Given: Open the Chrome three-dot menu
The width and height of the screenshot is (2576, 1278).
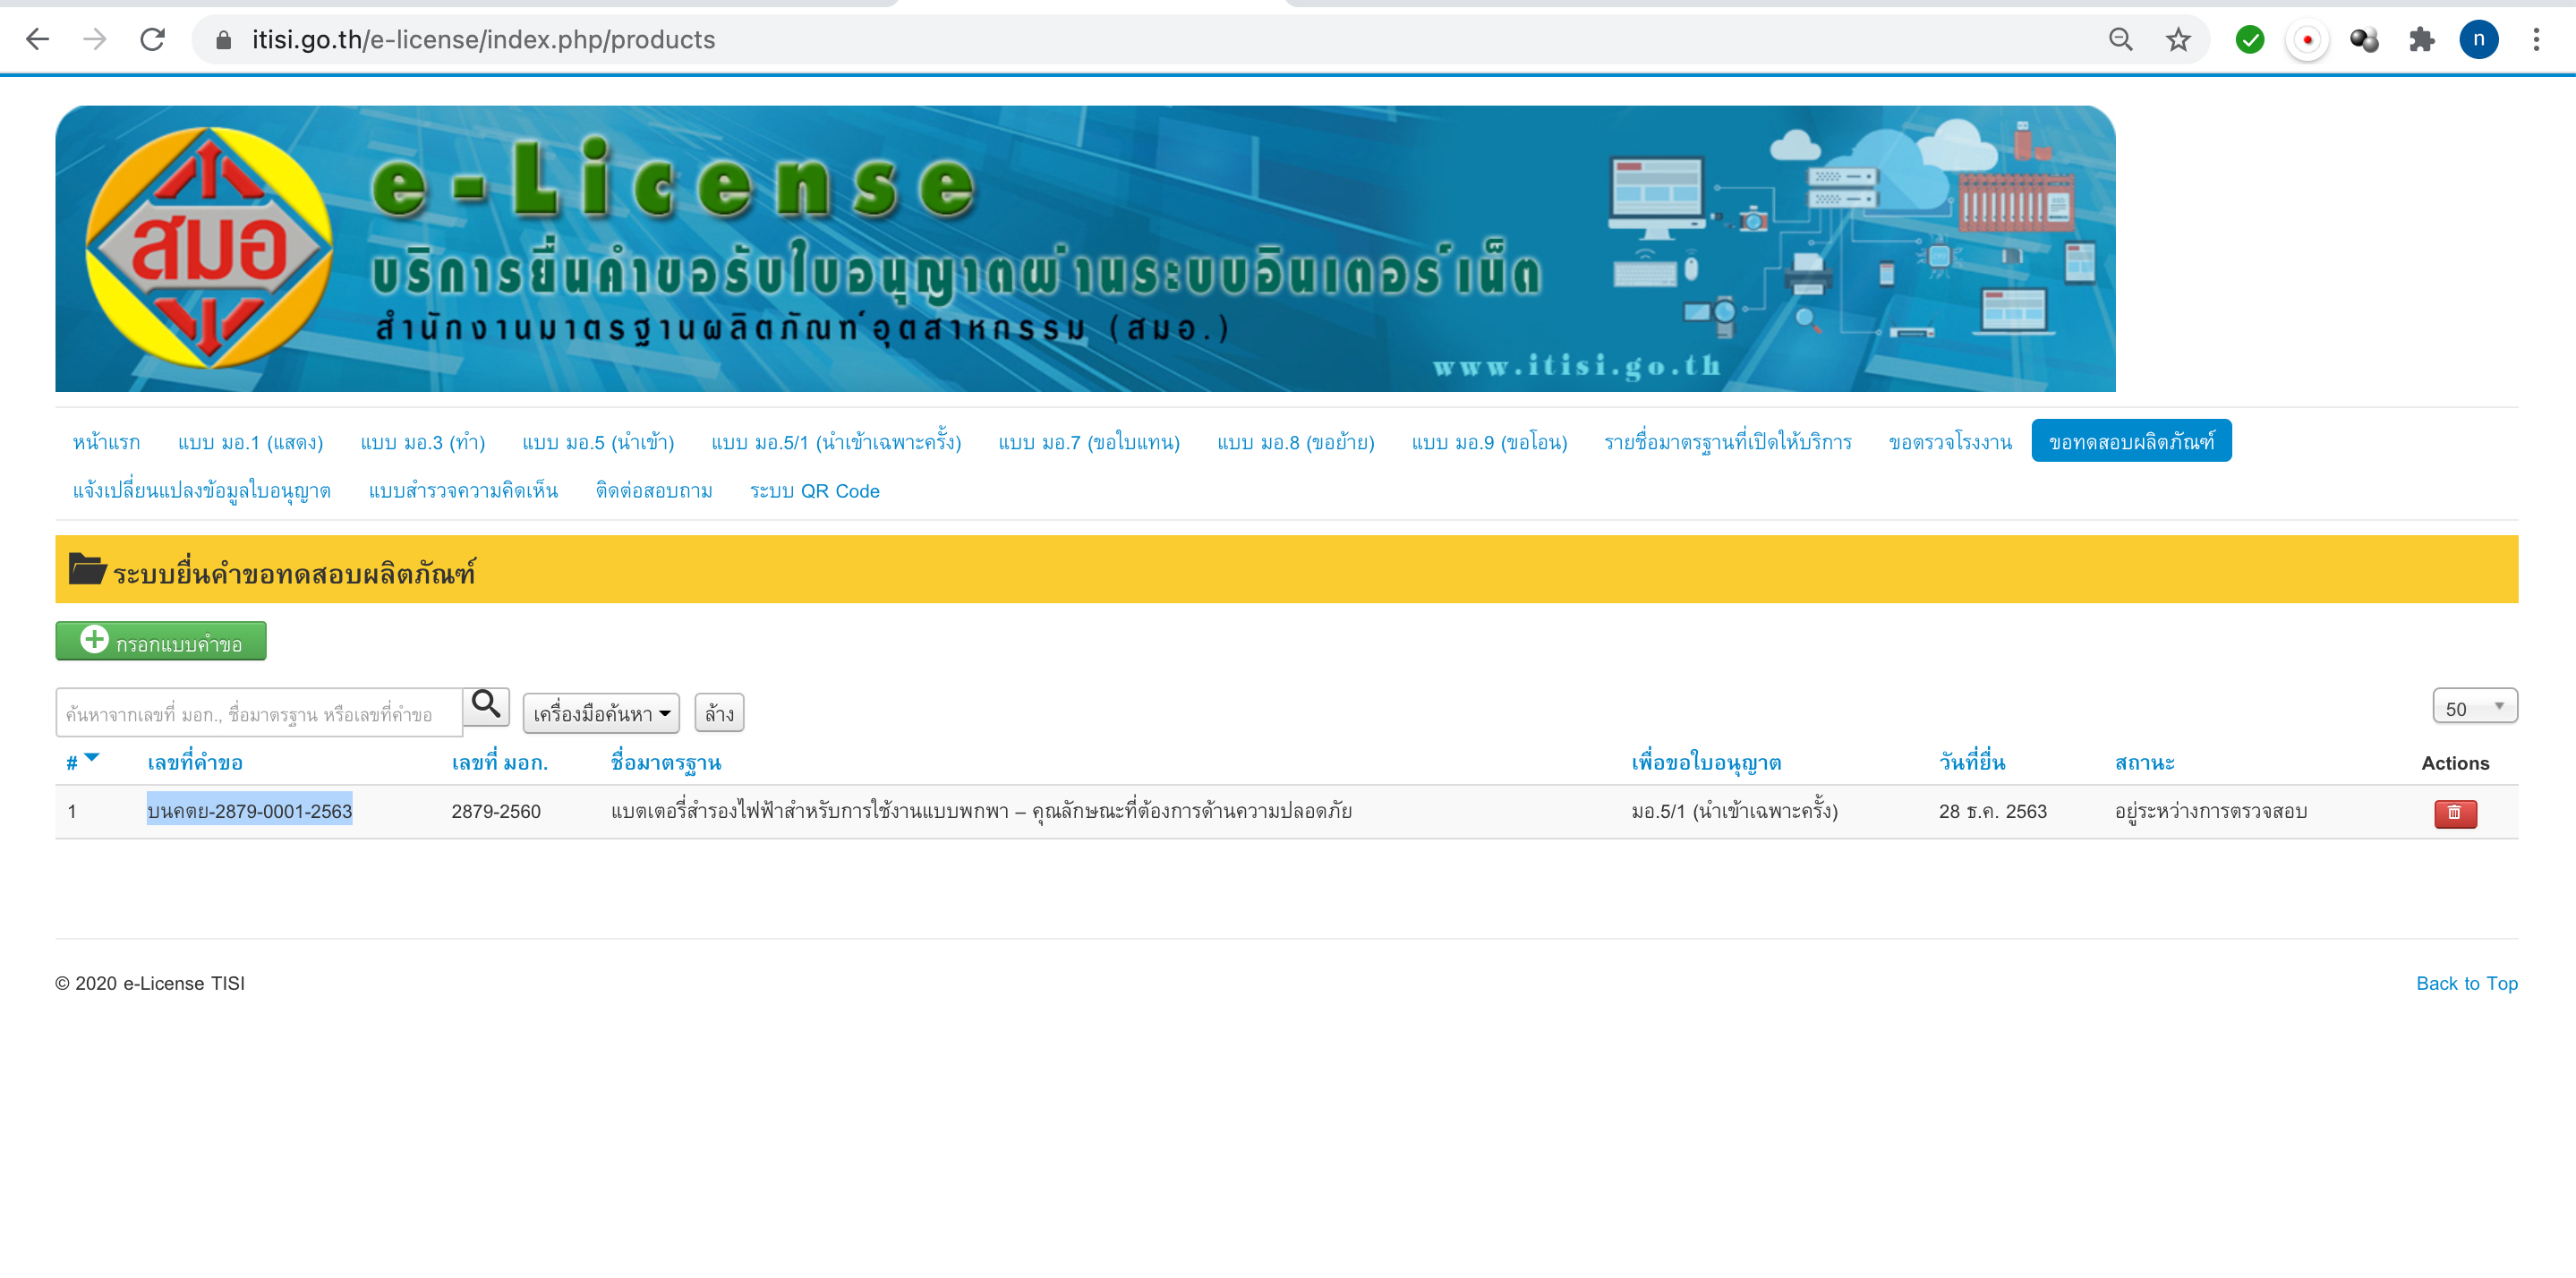Looking at the screenshot, I should [x=2536, y=40].
